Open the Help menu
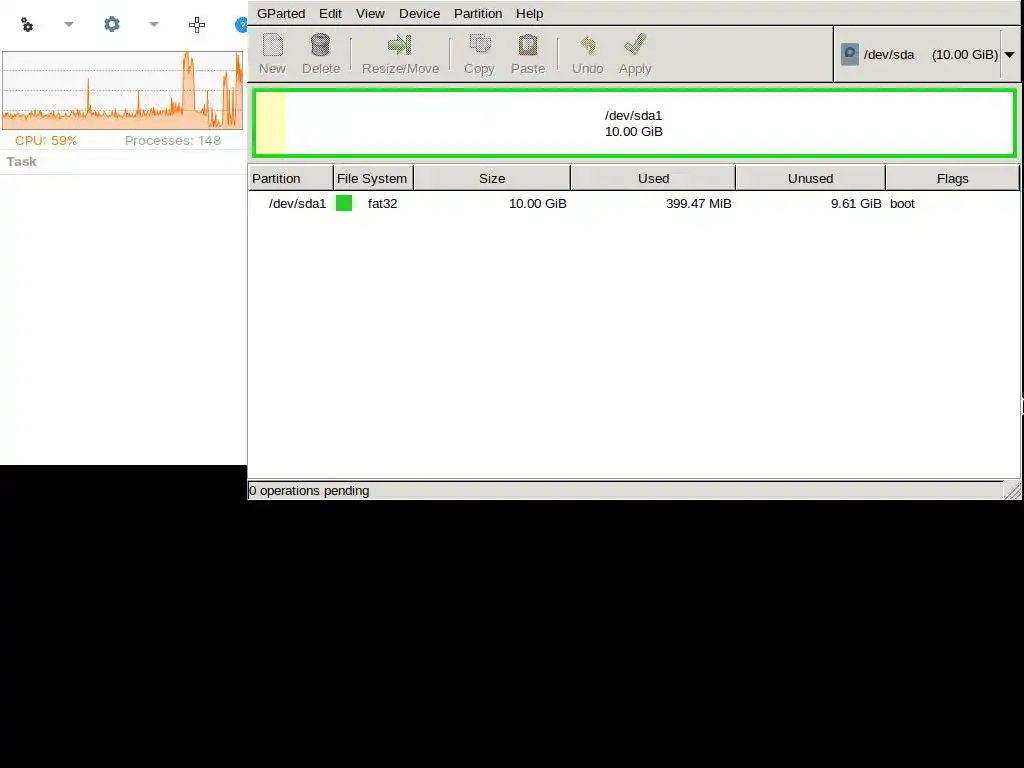Screen dimensions: 1024x768 tap(530, 14)
